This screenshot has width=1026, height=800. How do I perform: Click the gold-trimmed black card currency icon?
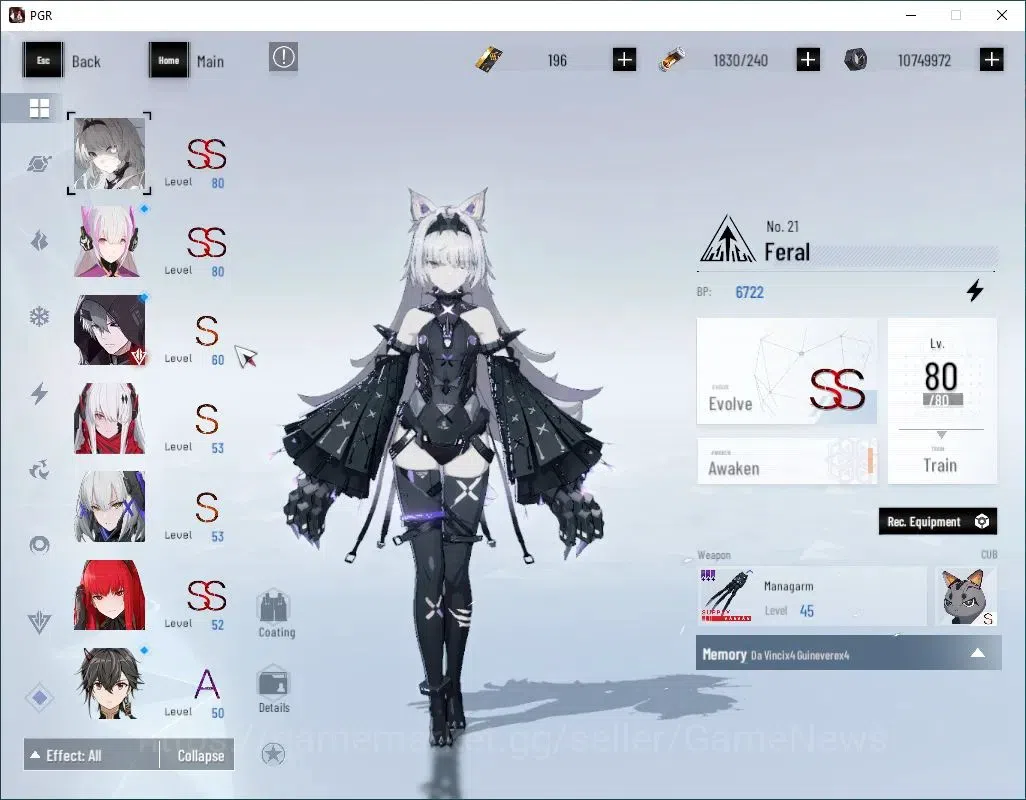(489, 60)
